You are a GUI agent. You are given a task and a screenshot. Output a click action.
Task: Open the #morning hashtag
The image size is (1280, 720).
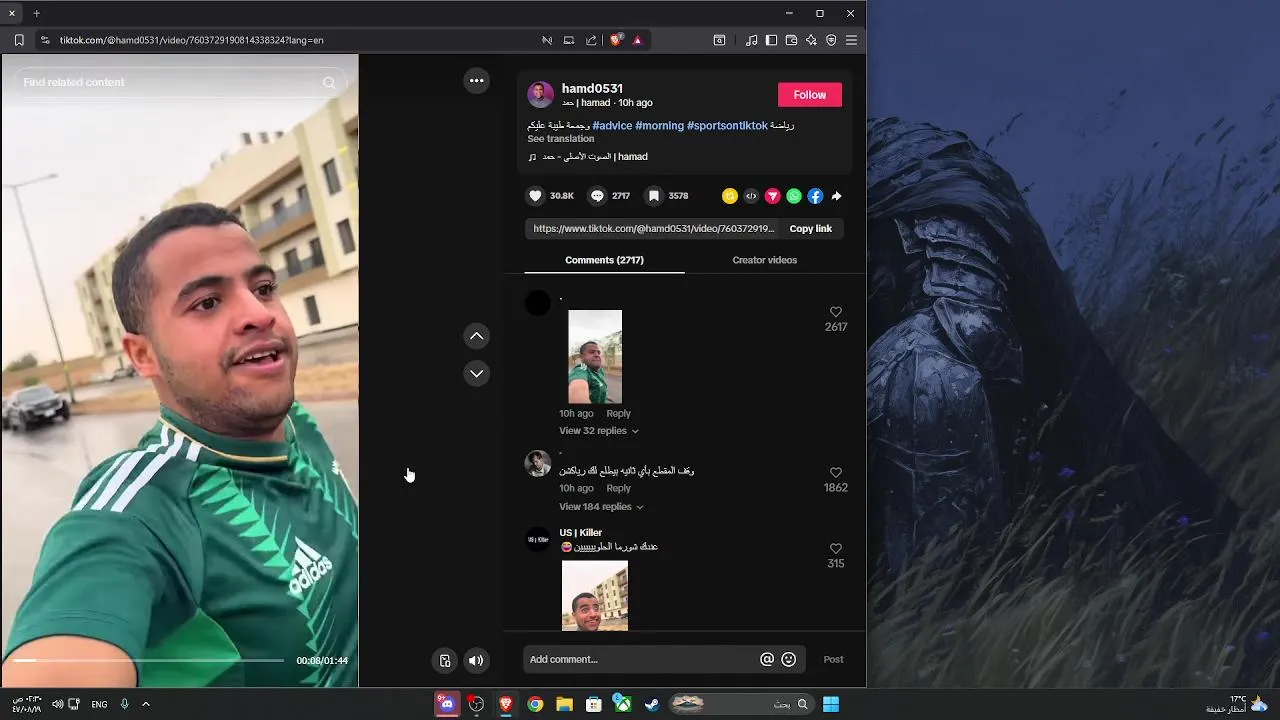[x=660, y=126]
